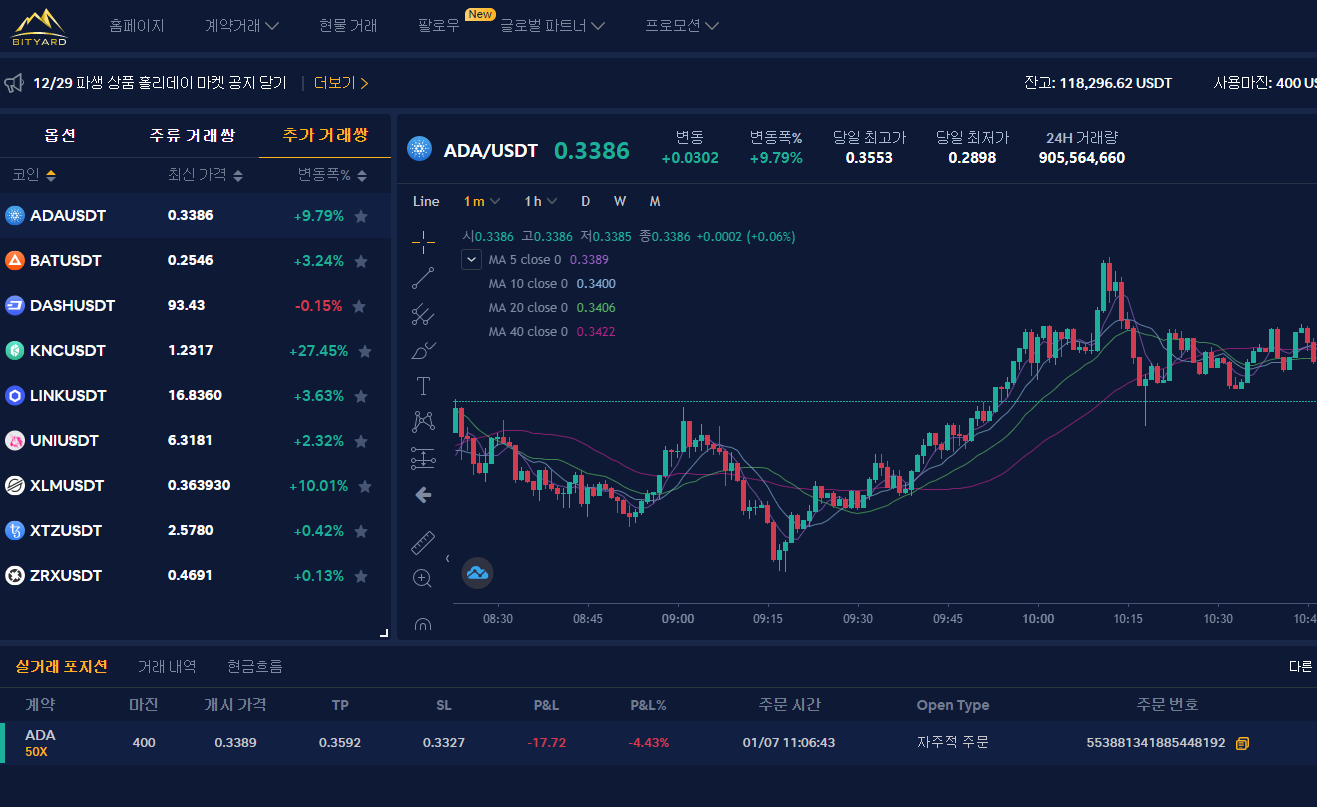Image resolution: width=1317 pixels, height=807 pixels.
Task: Switch to the 추가 거래쌍 tab
Action: click(325, 135)
